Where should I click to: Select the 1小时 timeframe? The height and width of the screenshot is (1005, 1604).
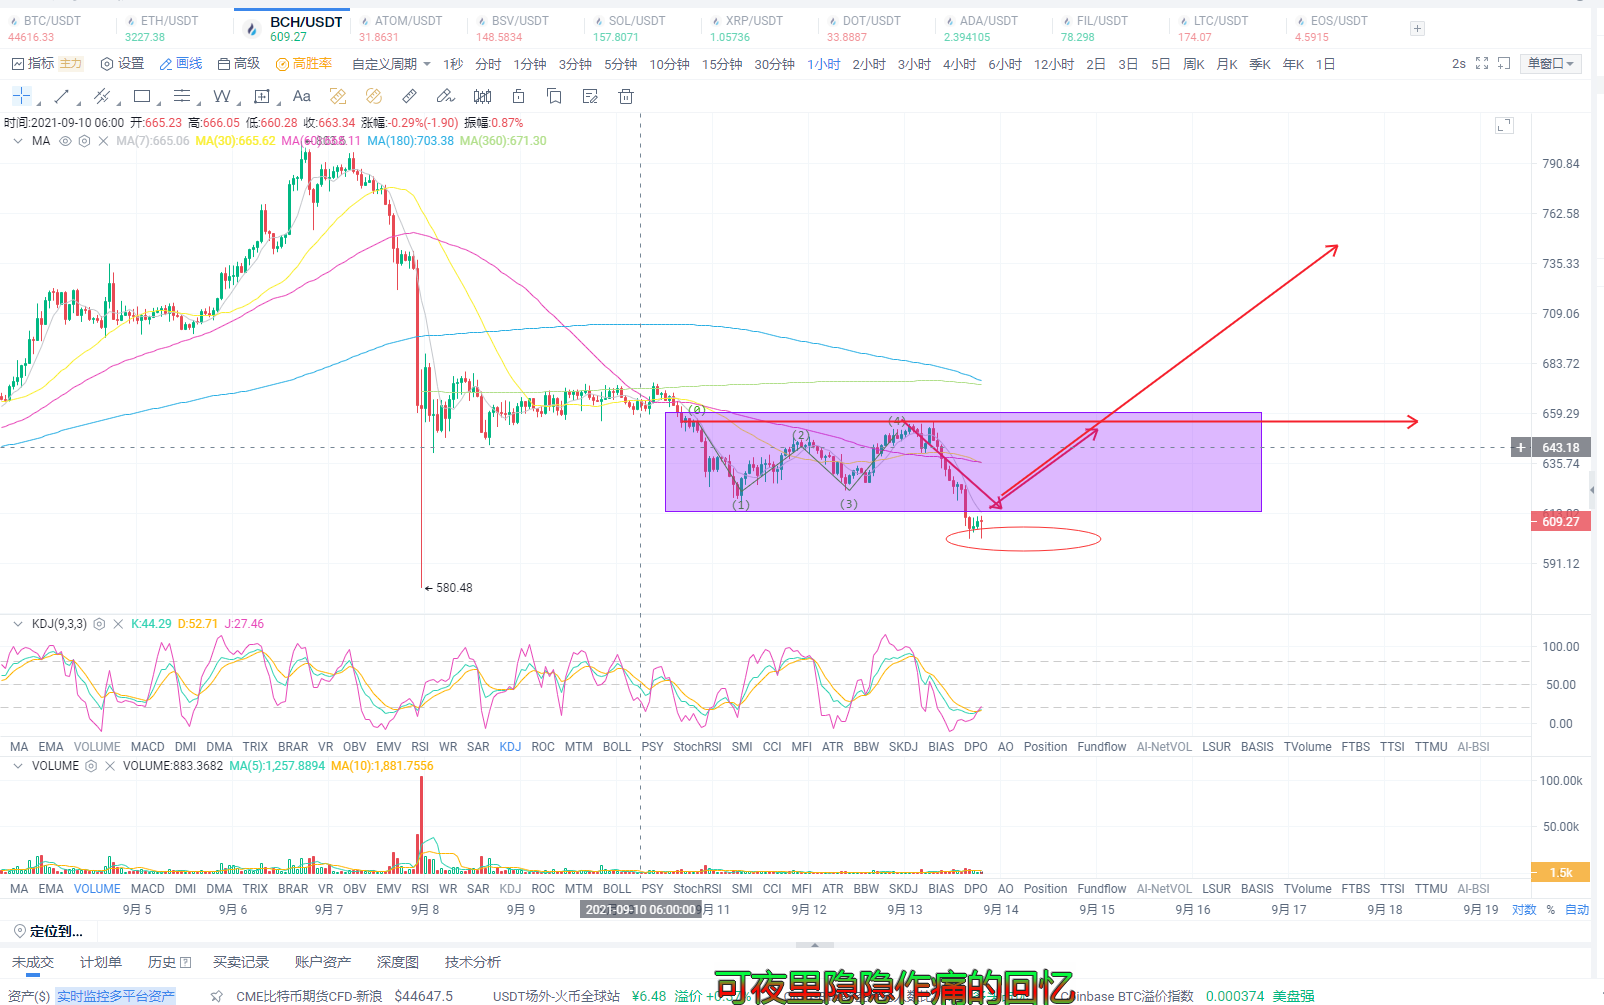[x=824, y=64]
